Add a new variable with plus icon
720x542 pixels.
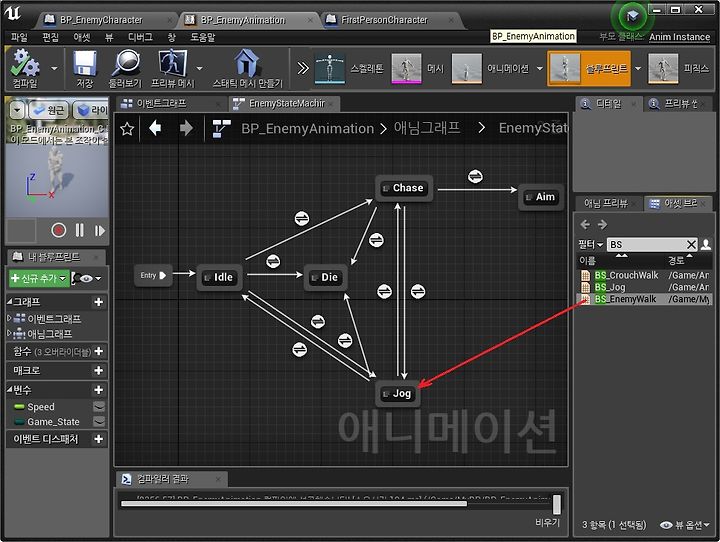coord(98,390)
